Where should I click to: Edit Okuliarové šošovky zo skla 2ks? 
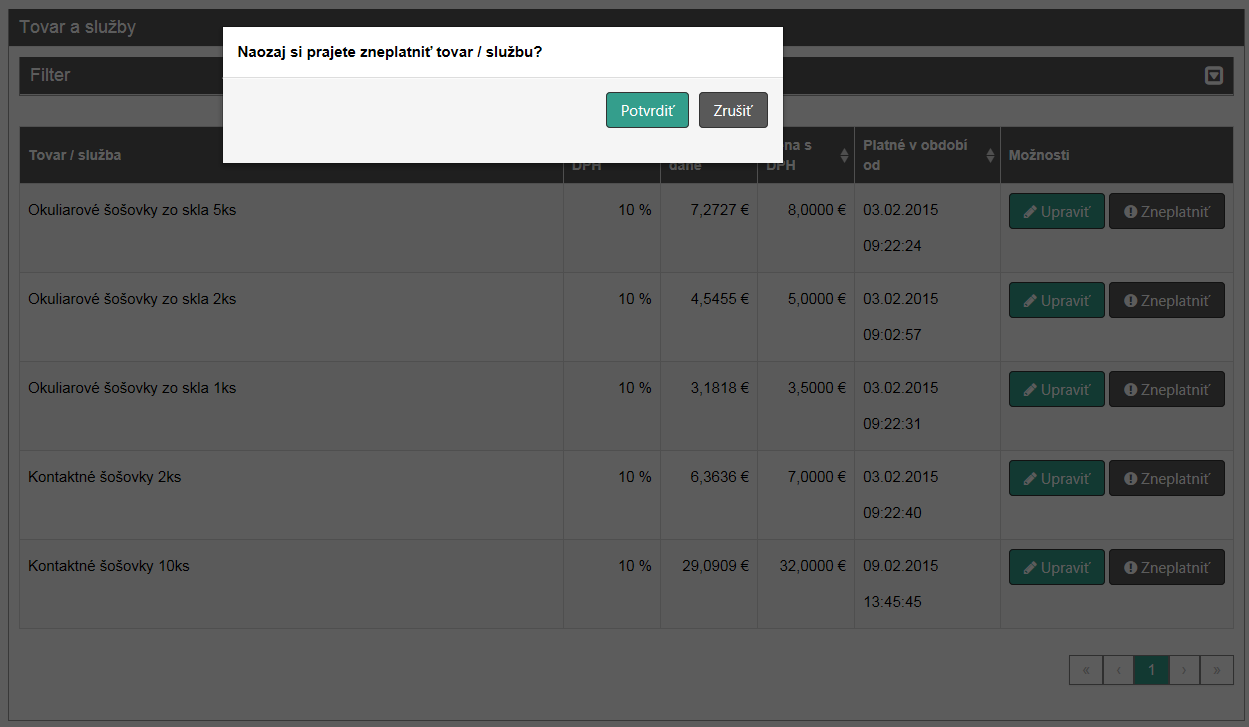tap(1057, 300)
